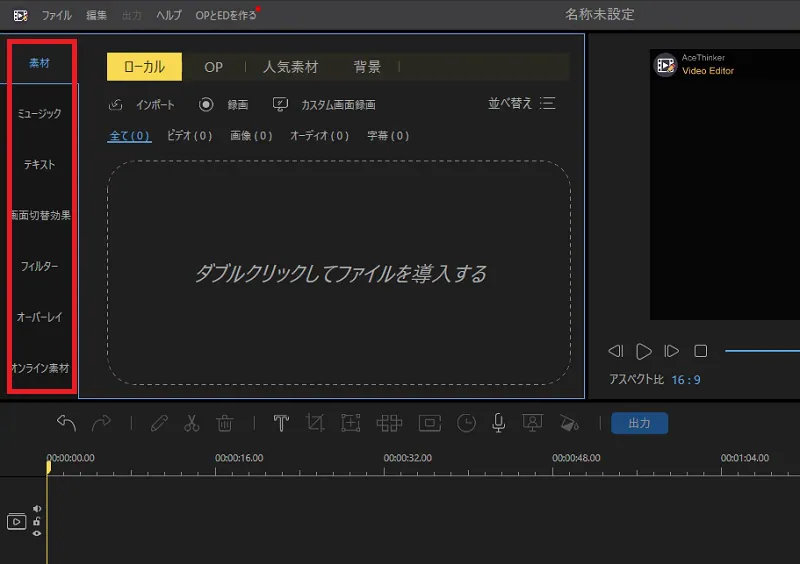Open the duration clock tool

(x=466, y=423)
